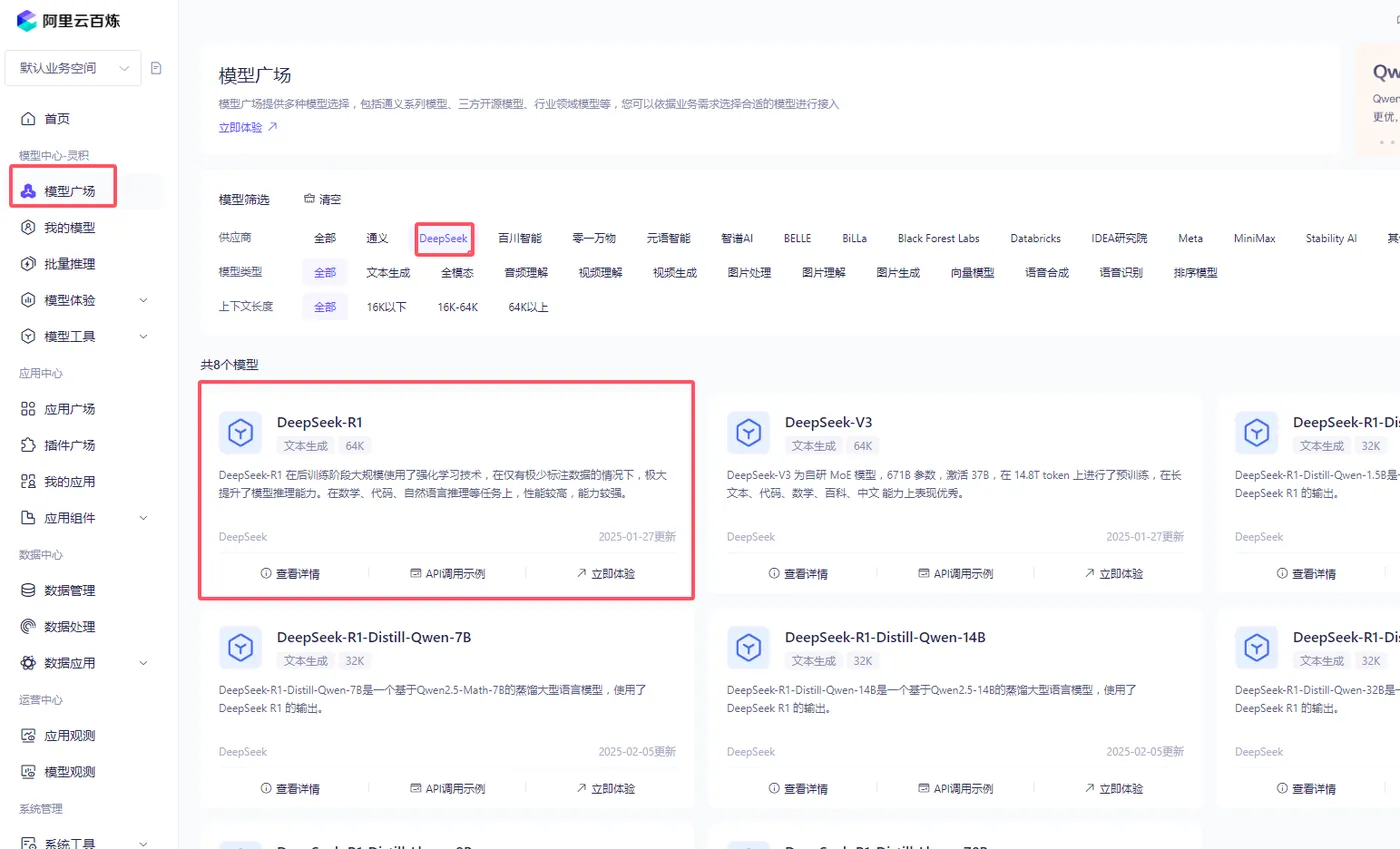Open 查看详情 on the DeepSeek-R1-Distill-Qwen-14B card

798,789
